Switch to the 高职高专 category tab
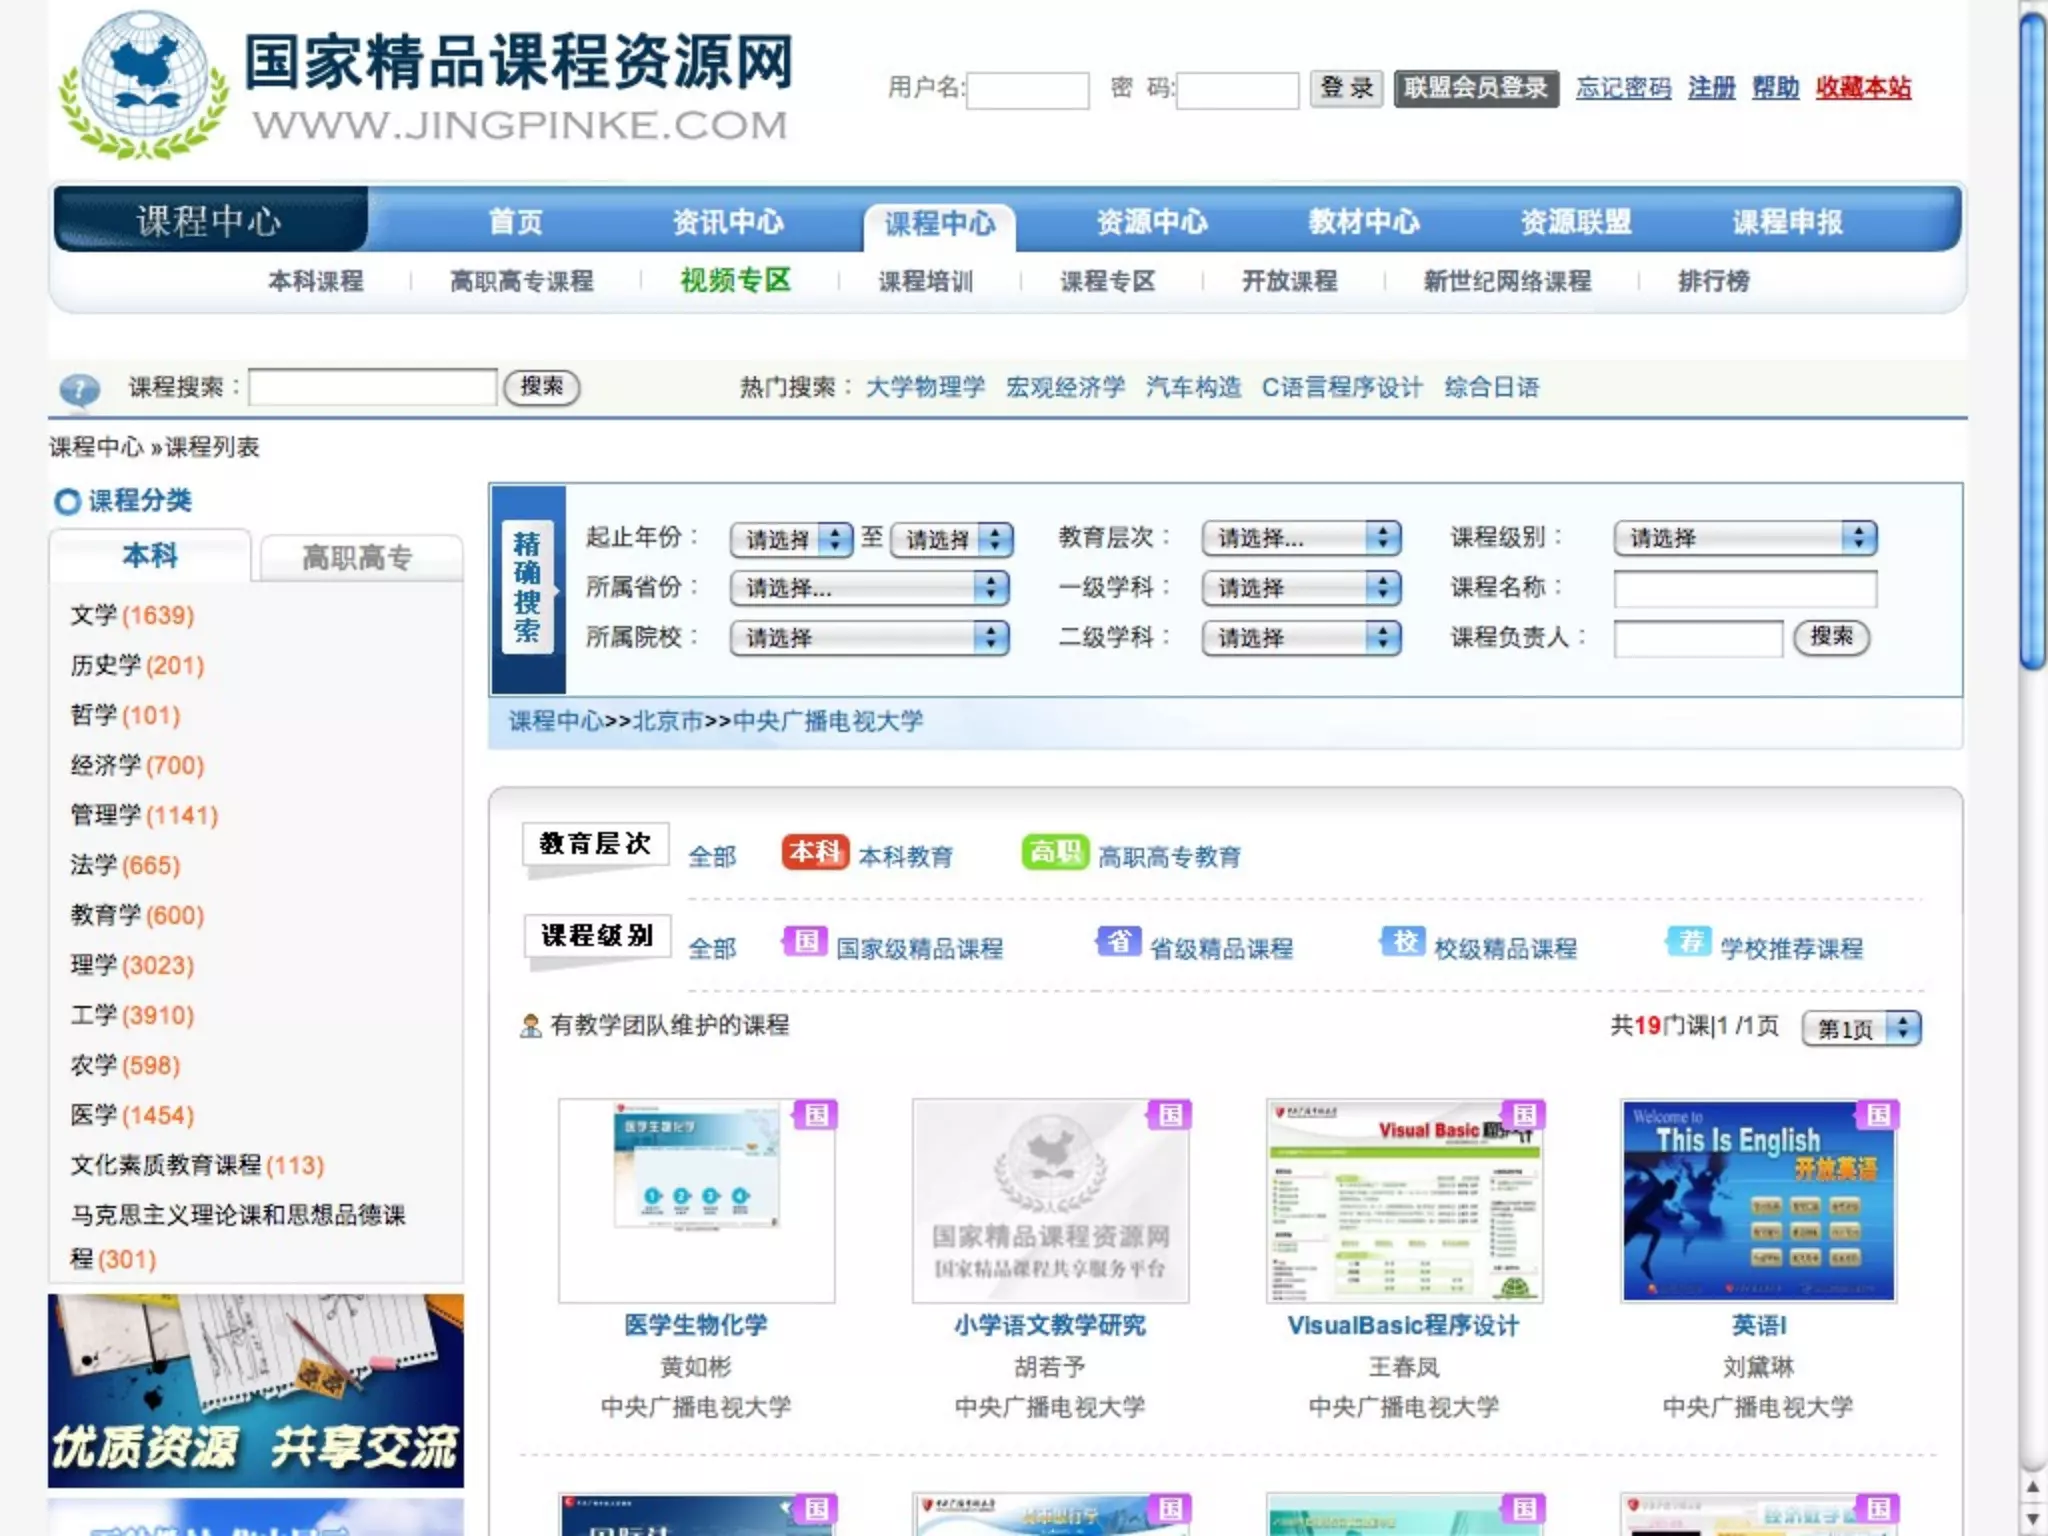This screenshot has width=2048, height=1536. pyautogui.click(x=358, y=558)
